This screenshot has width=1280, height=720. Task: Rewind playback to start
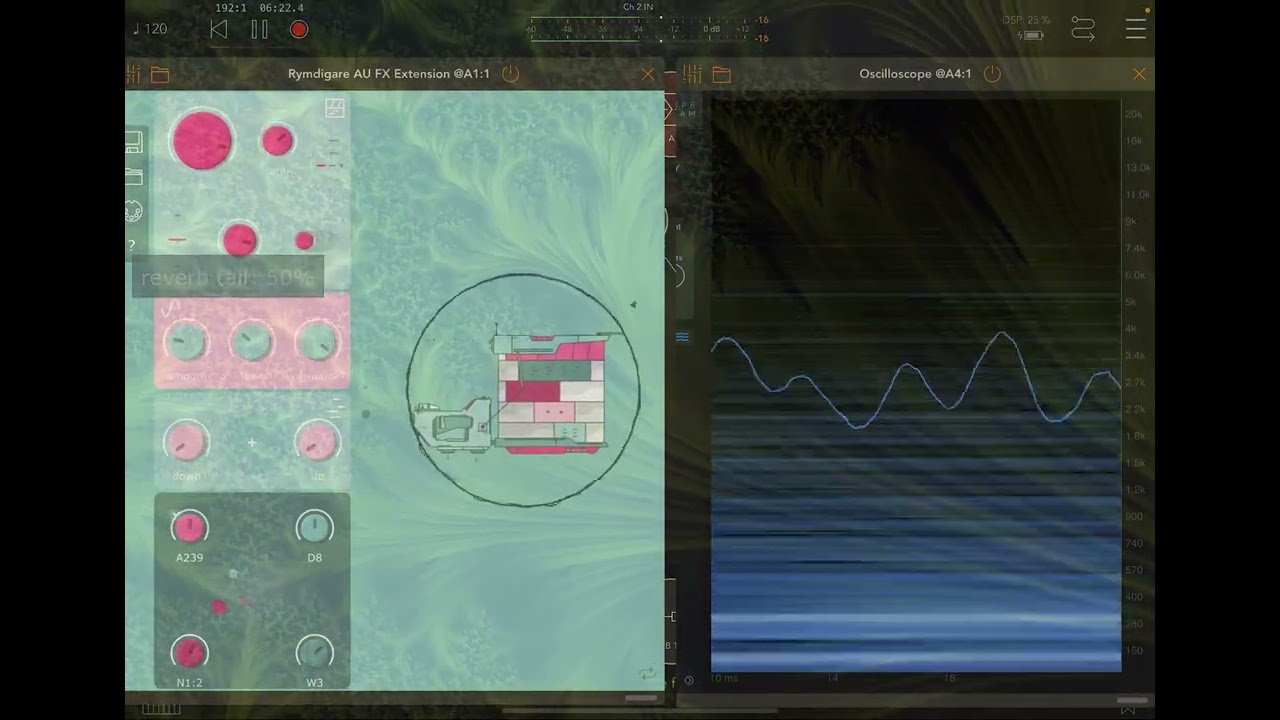pos(218,29)
